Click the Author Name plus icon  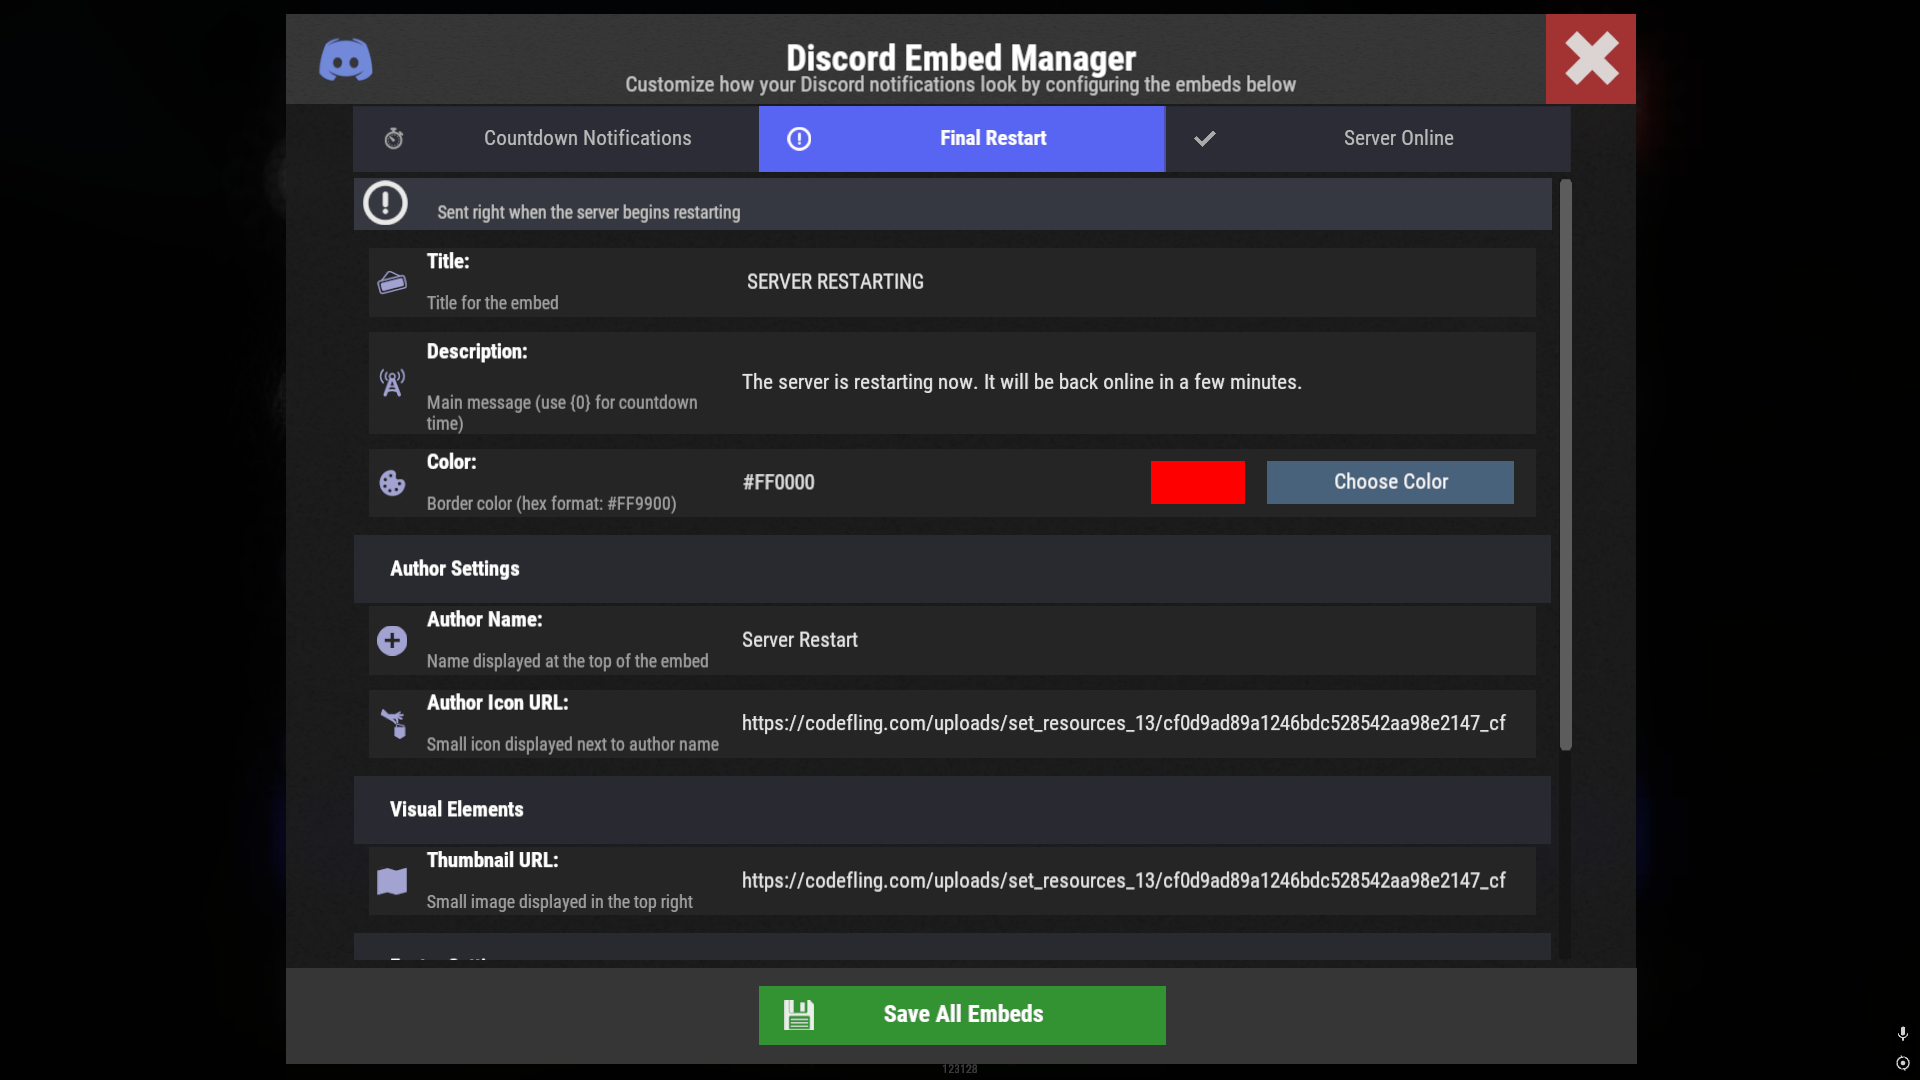click(392, 641)
